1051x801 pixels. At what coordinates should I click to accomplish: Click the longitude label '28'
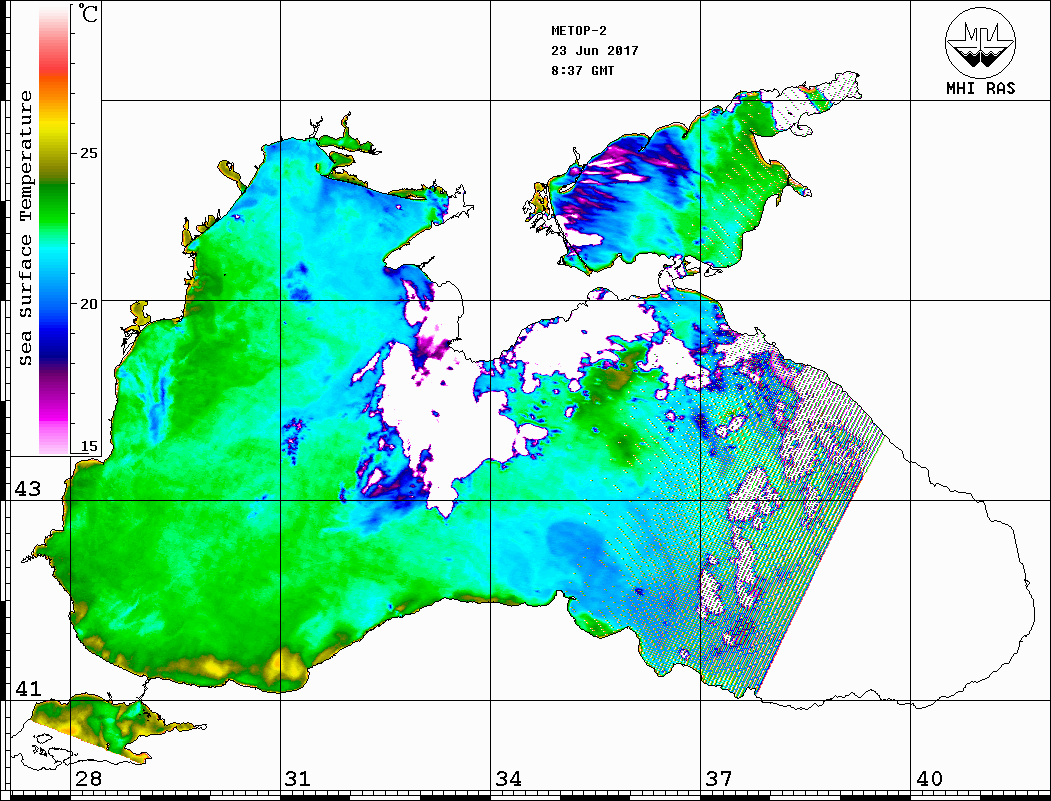88,779
